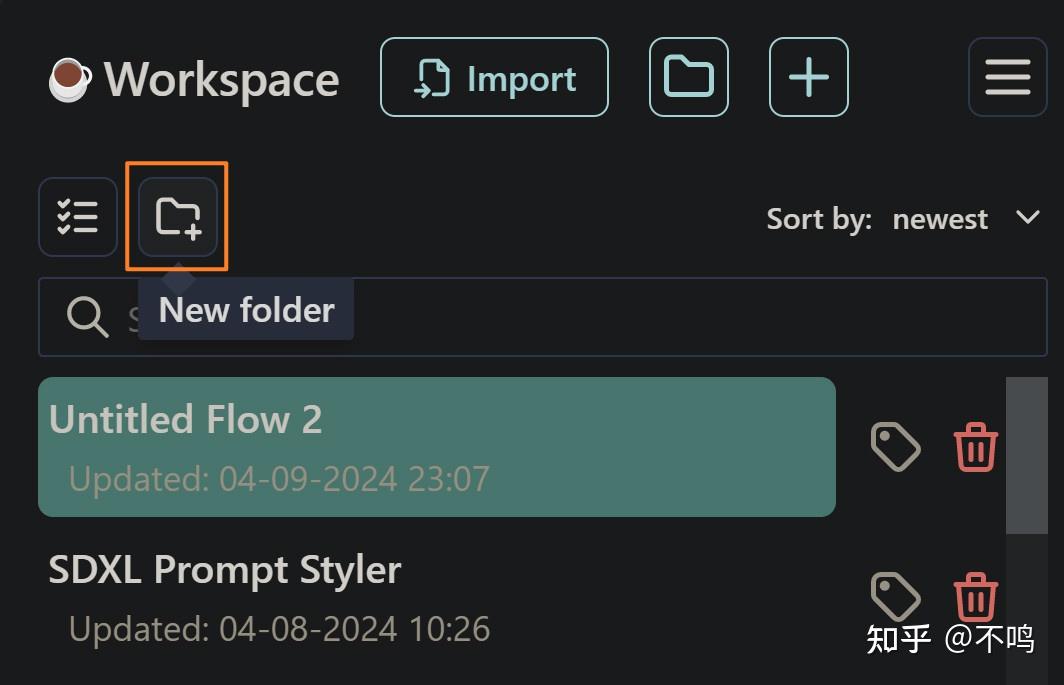The image size is (1064, 685).
Task: Expand the sort order chevron arrow
Action: coord(1027,218)
